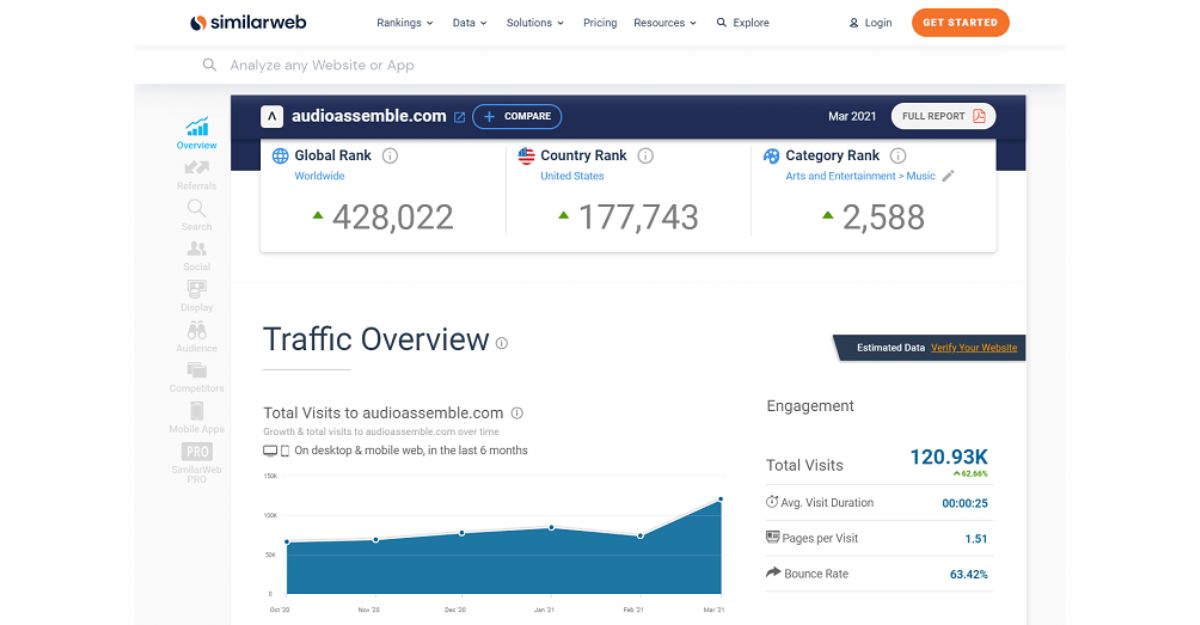Click the Login user icon
Screen dimensions: 1200x625
click(854, 23)
